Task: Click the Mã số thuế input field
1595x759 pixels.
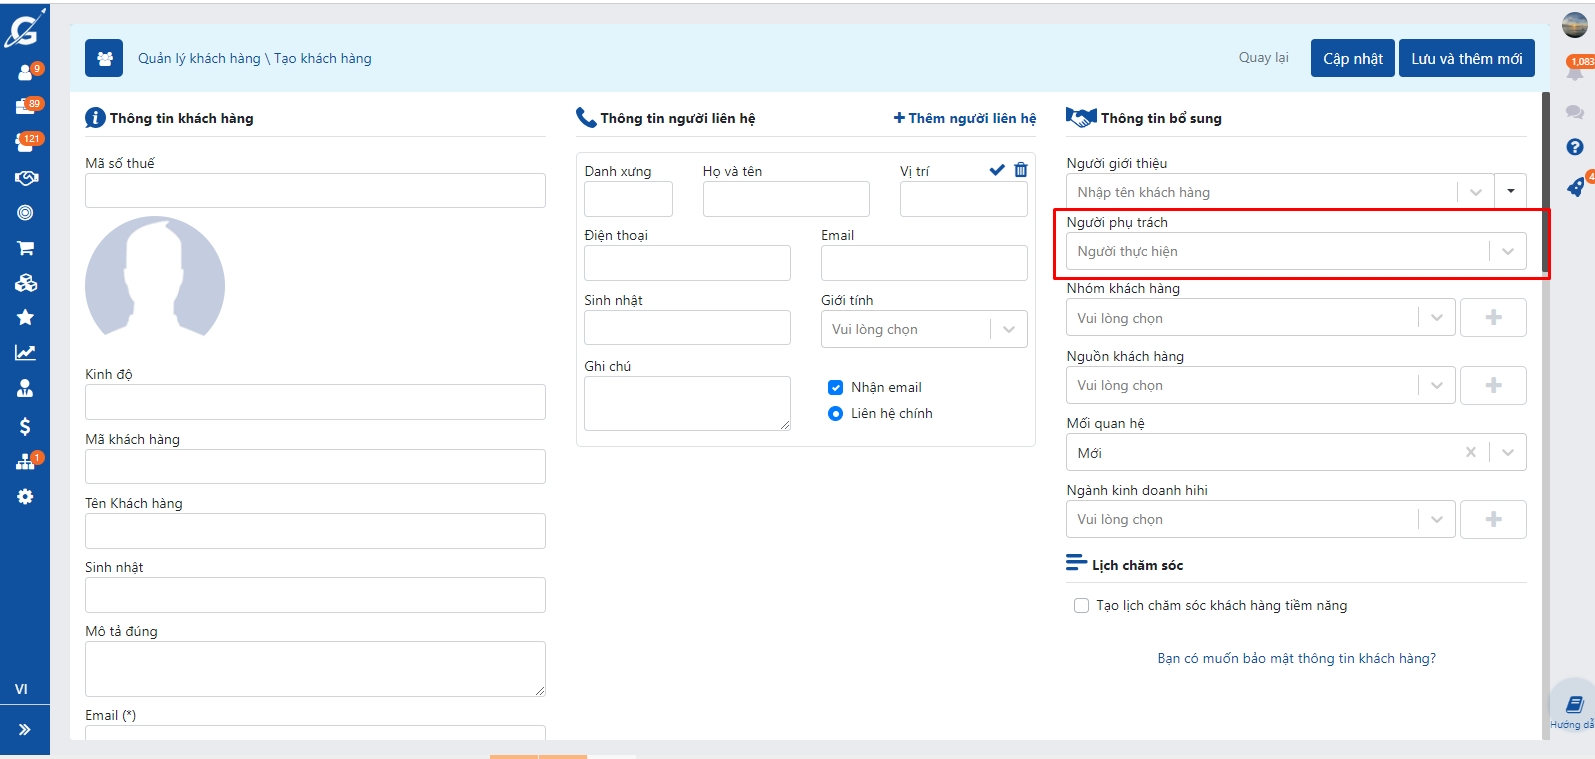Action: tap(315, 190)
